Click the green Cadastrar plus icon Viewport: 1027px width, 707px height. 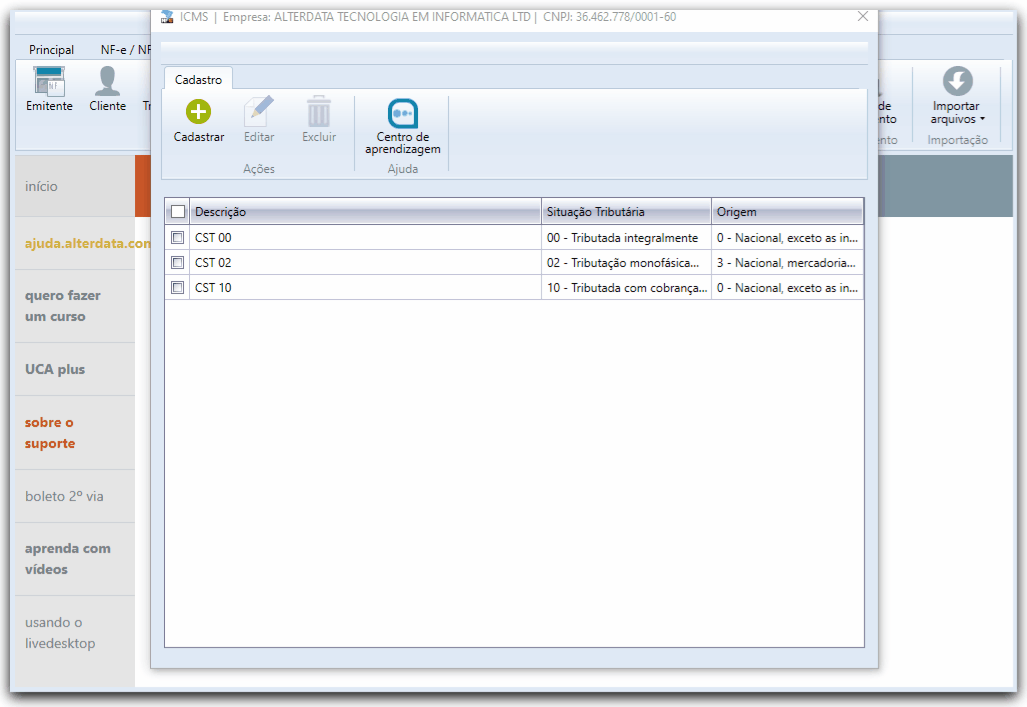[x=198, y=112]
